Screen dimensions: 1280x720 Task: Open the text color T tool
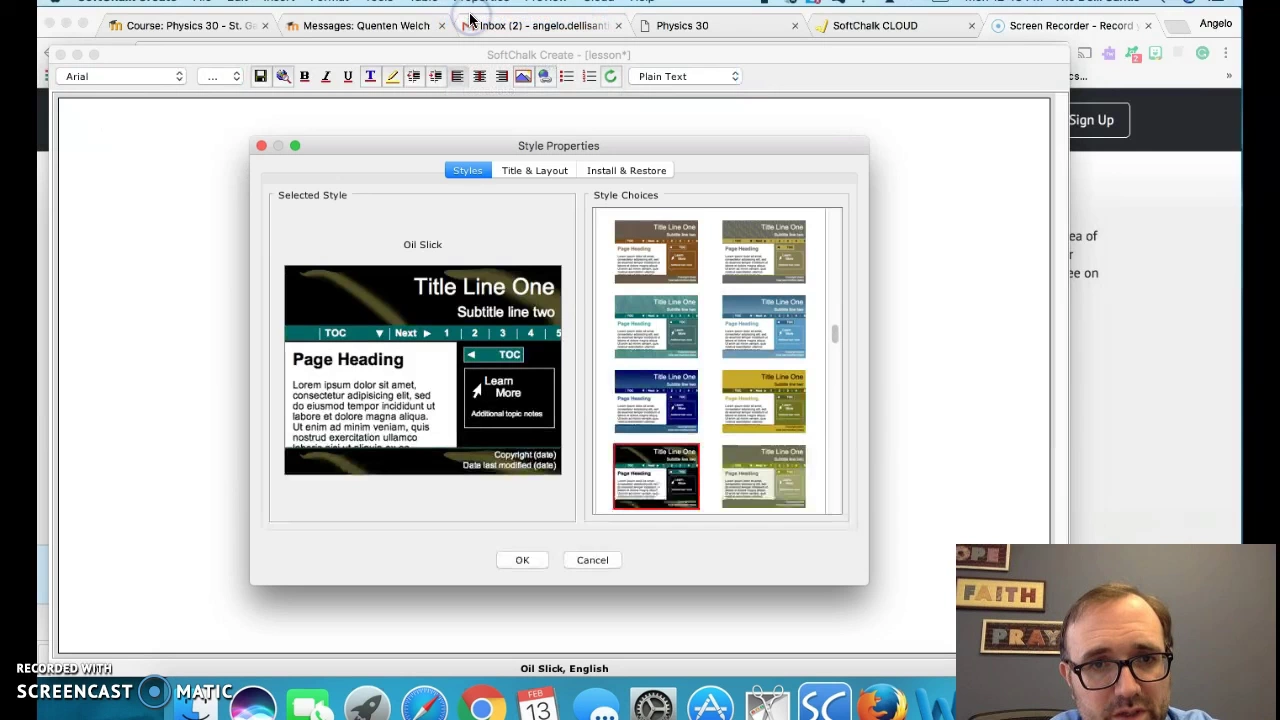[370, 76]
